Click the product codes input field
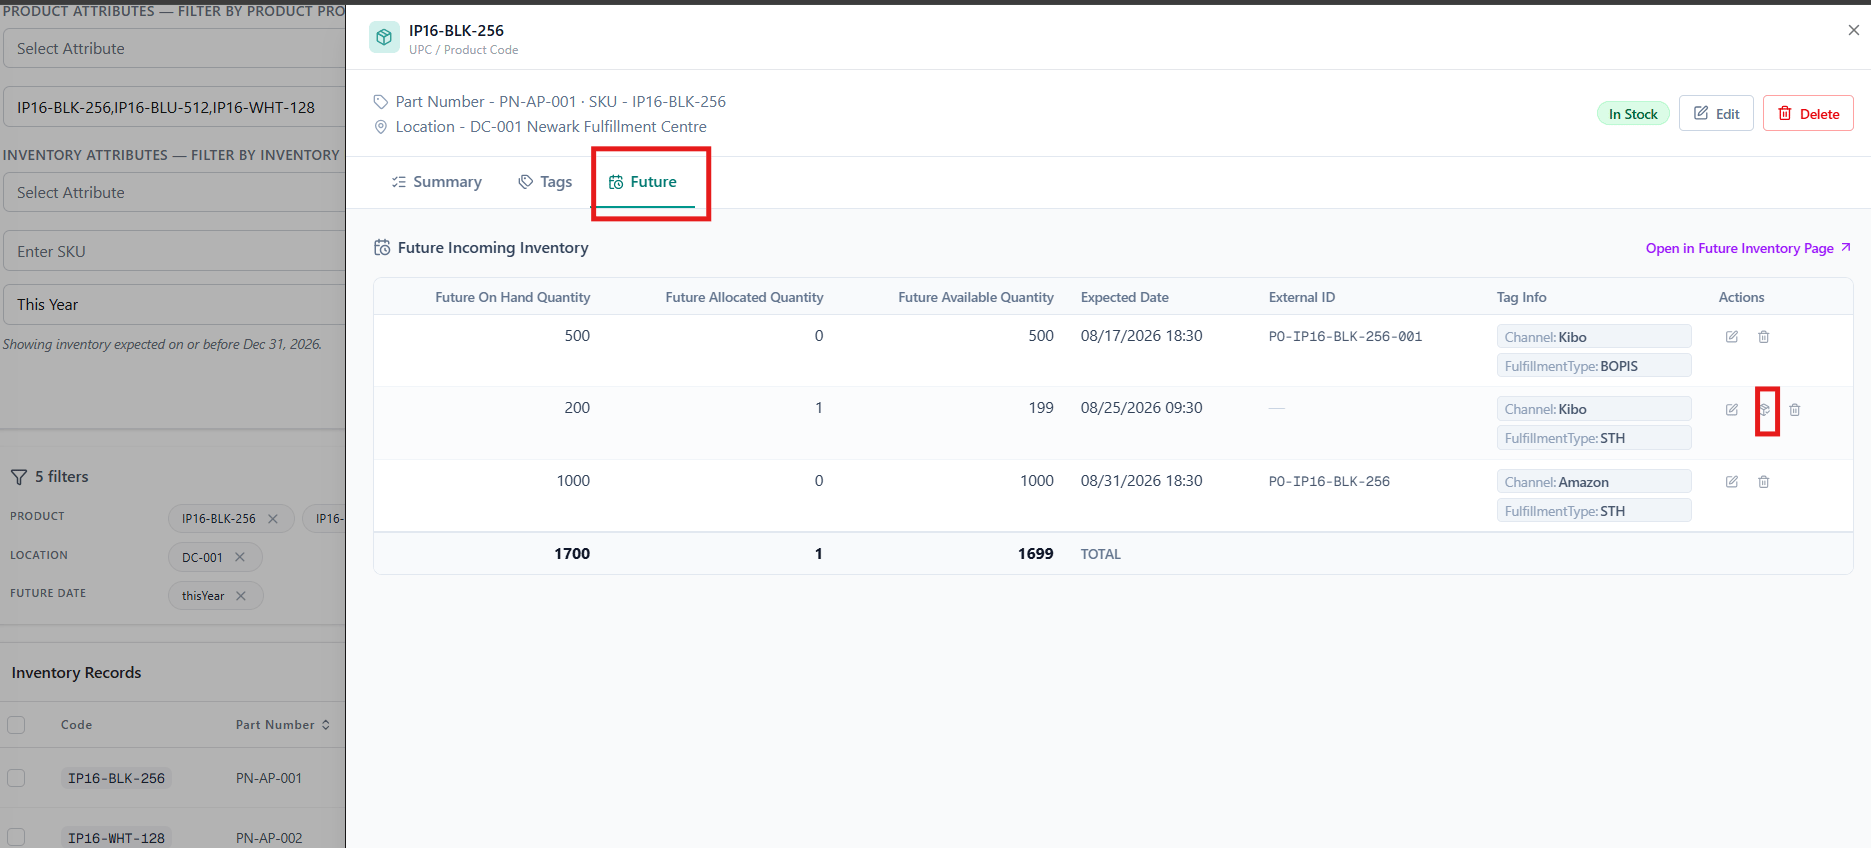This screenshot has width=1871, height=848. click(174, 107)
